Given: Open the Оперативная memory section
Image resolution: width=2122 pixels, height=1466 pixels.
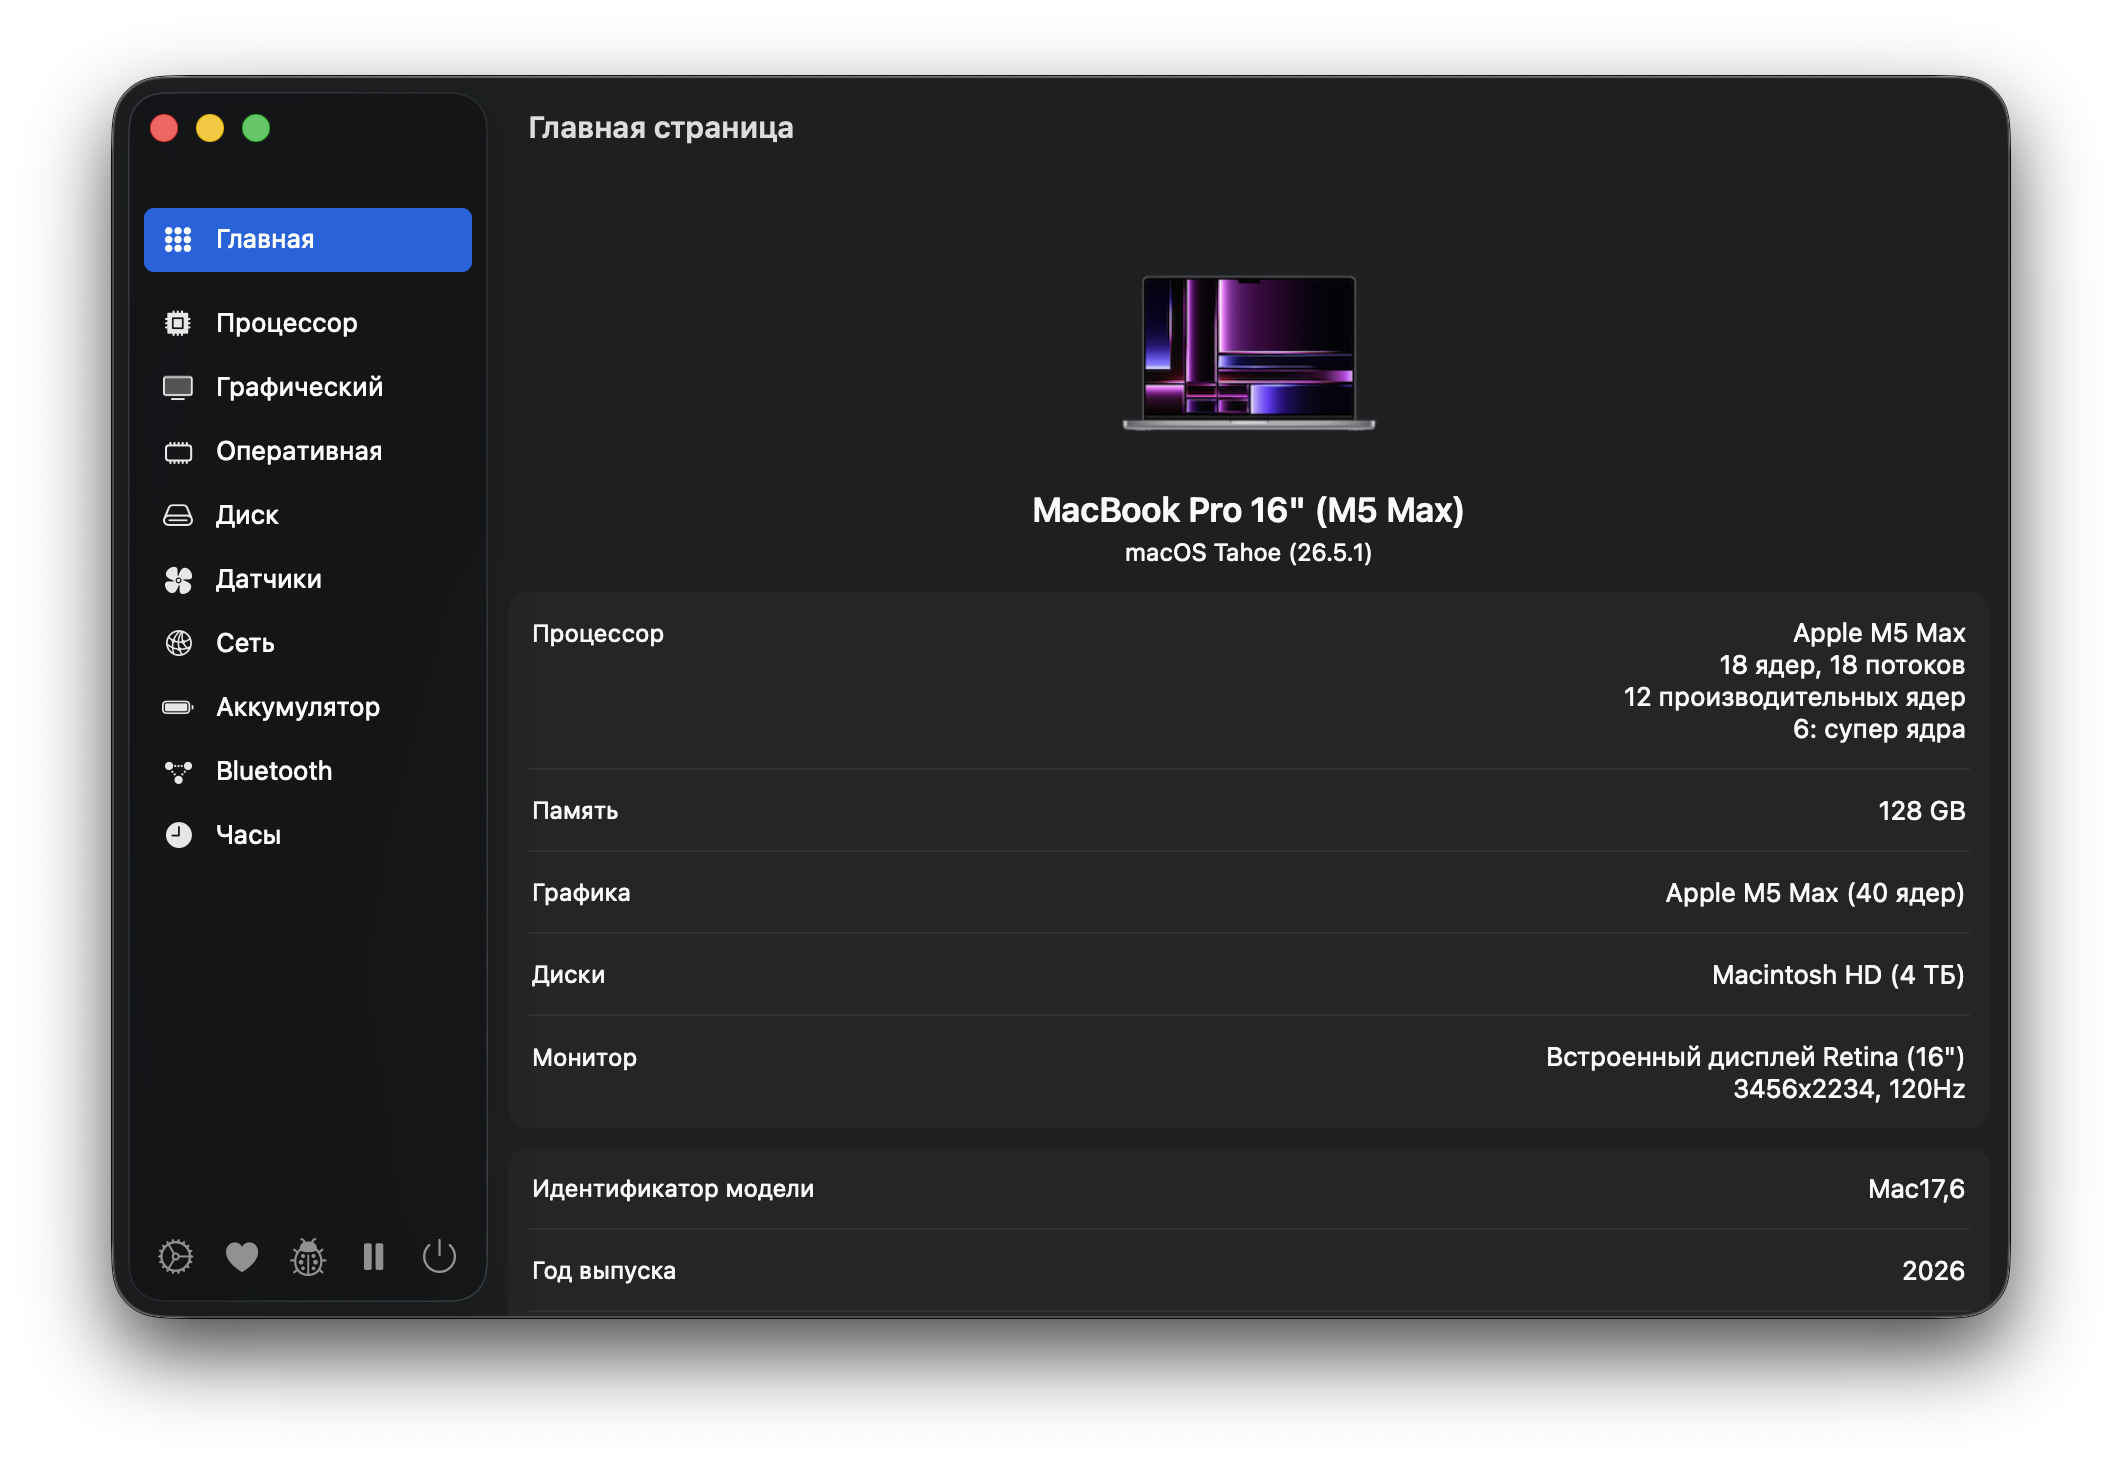Looking at the screenshot, I should tap(308, 451).
